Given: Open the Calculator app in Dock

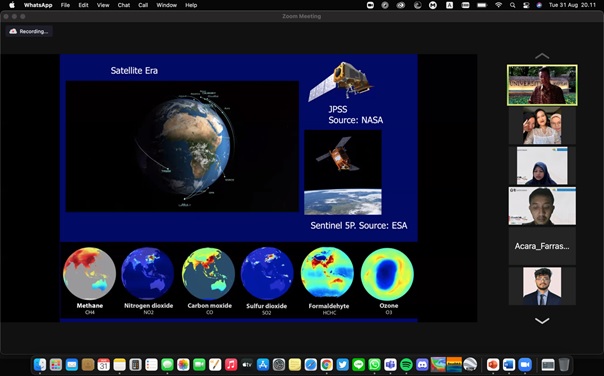Looking at the screenshot, I should point(136,364).
